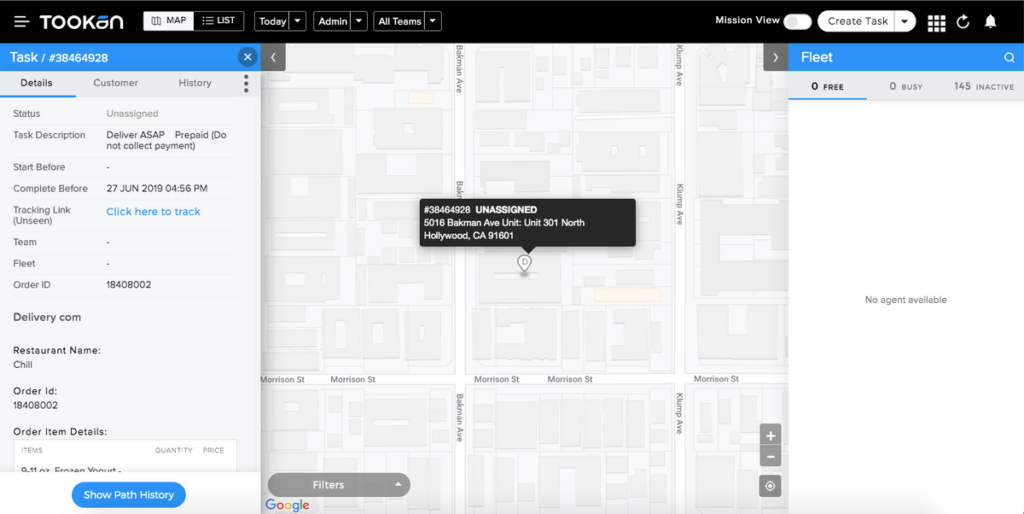Search the fleet with the magnifier icon
The image size is (1024, 514).
(x=1009, y=57)
